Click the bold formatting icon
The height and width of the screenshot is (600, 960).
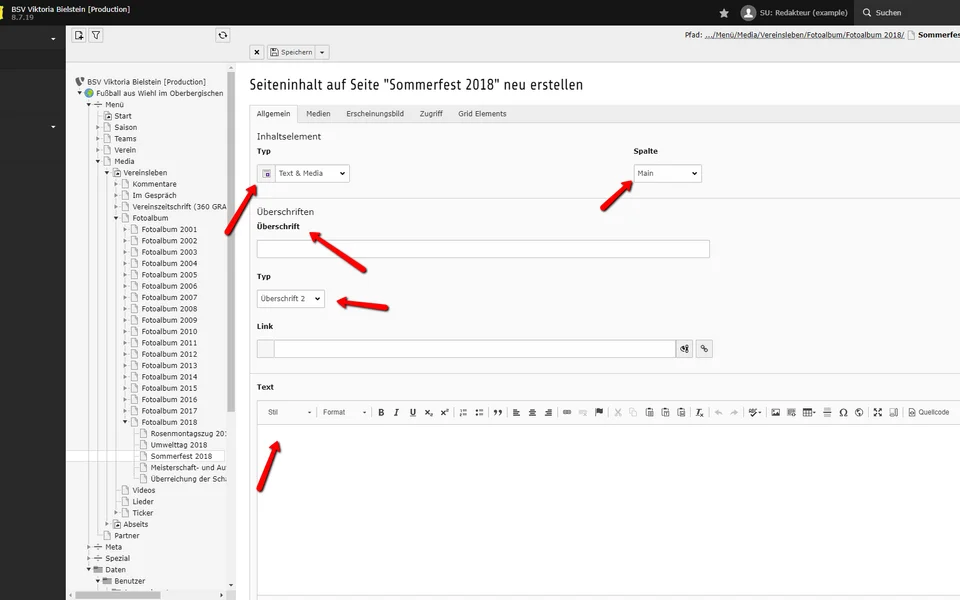coord(380,412)
